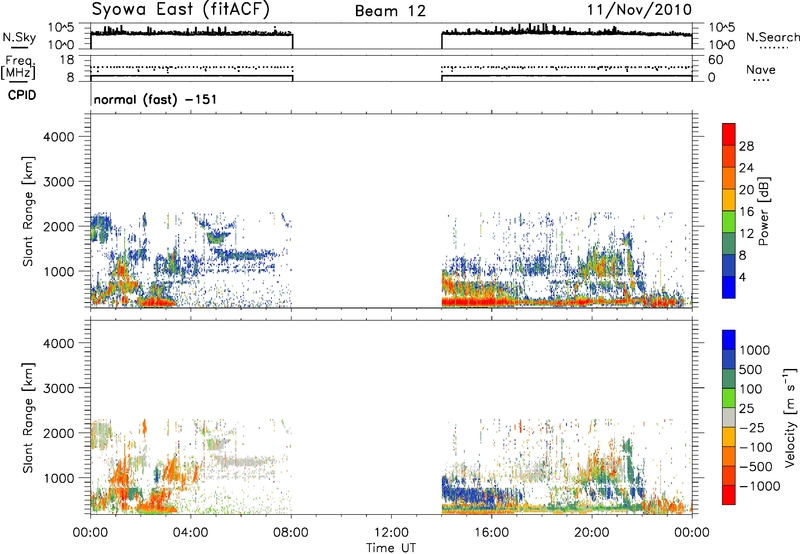Click the date '11/Nov/2010'
800x554 pixels.
pos(639,10)
